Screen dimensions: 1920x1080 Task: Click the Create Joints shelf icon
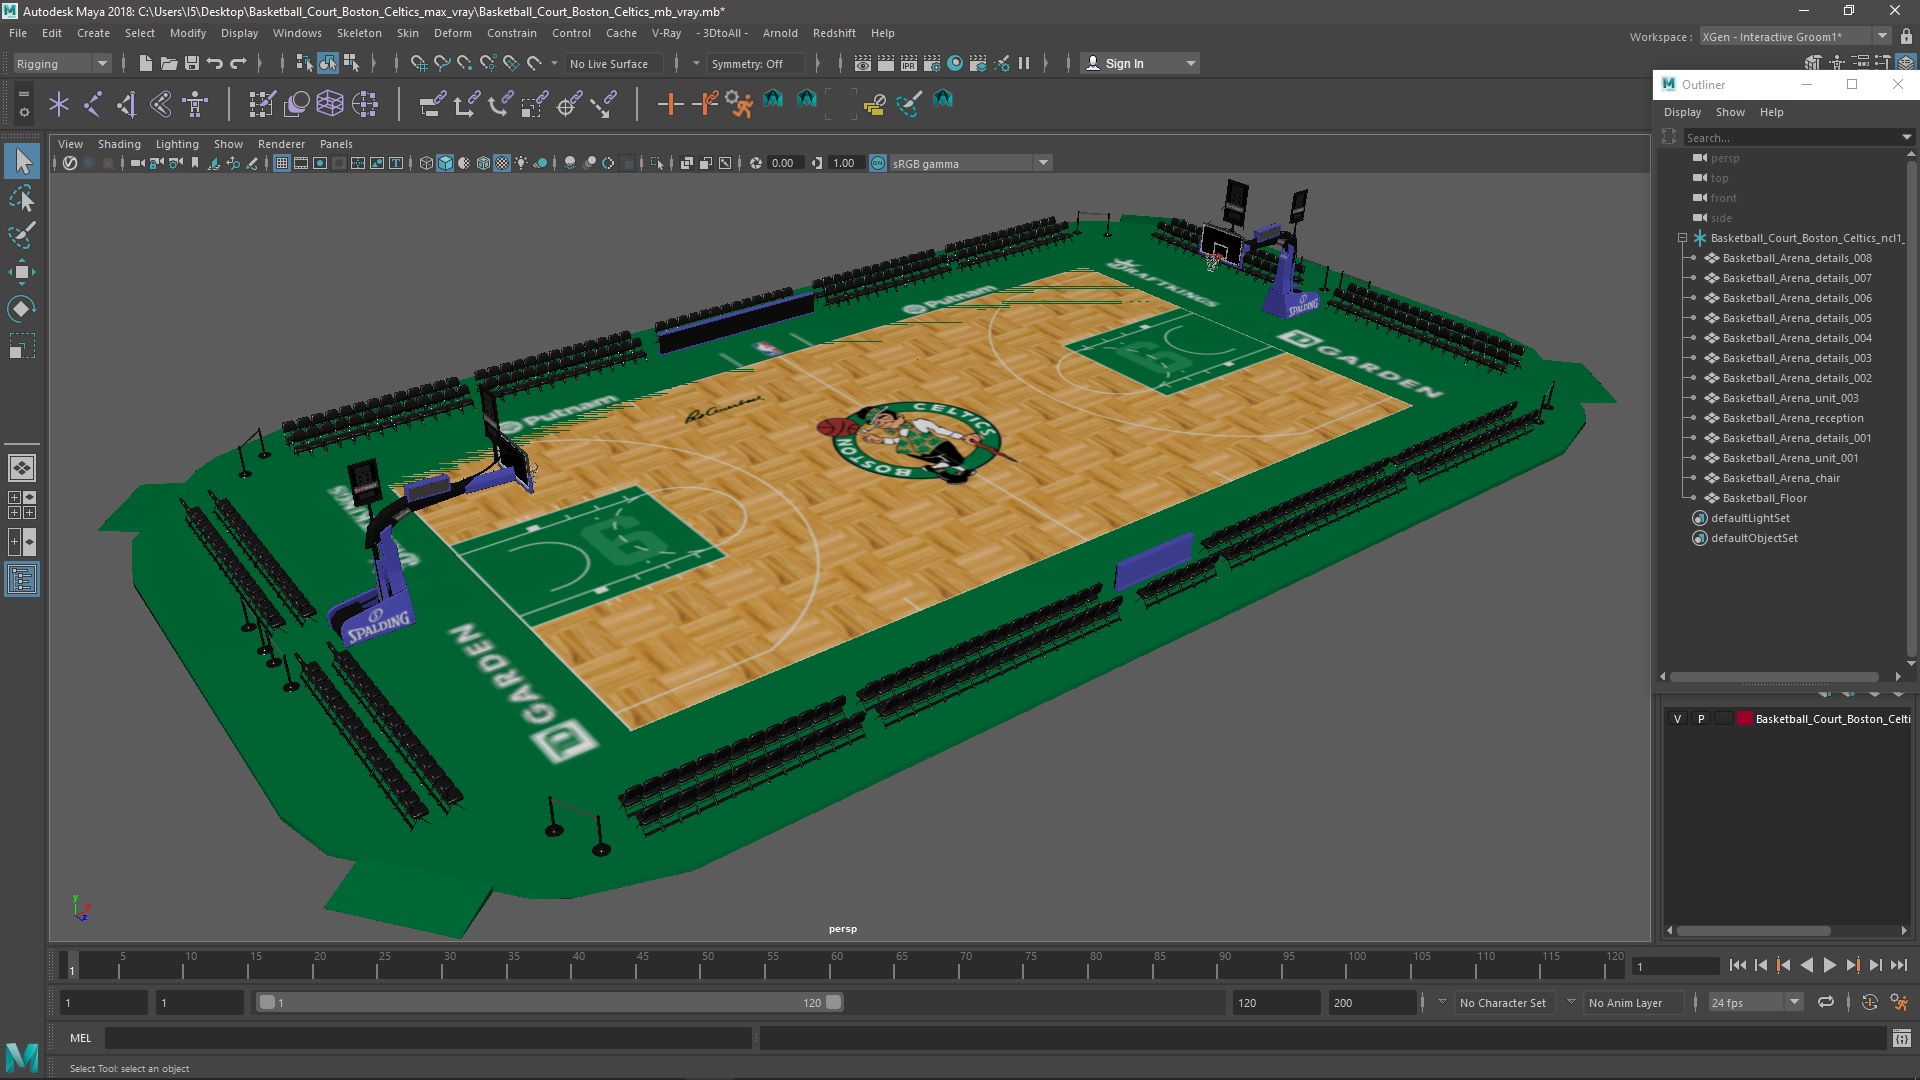click(x=93, y=103)
